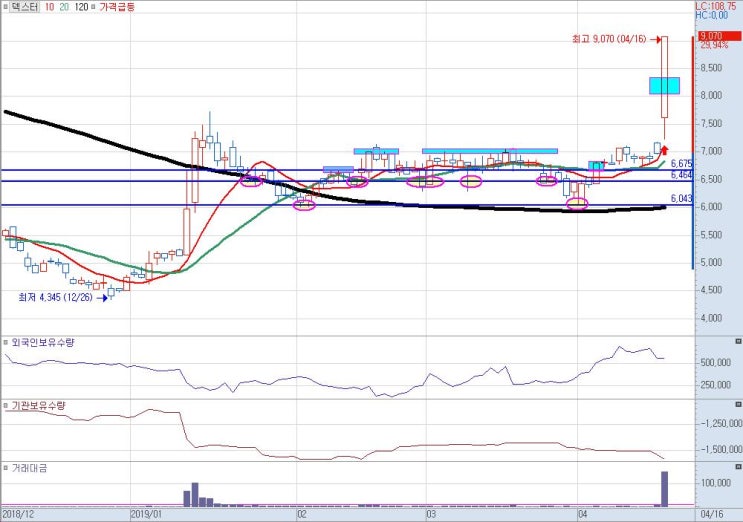Click the 2019/01 date axis label

pos(146,514)
